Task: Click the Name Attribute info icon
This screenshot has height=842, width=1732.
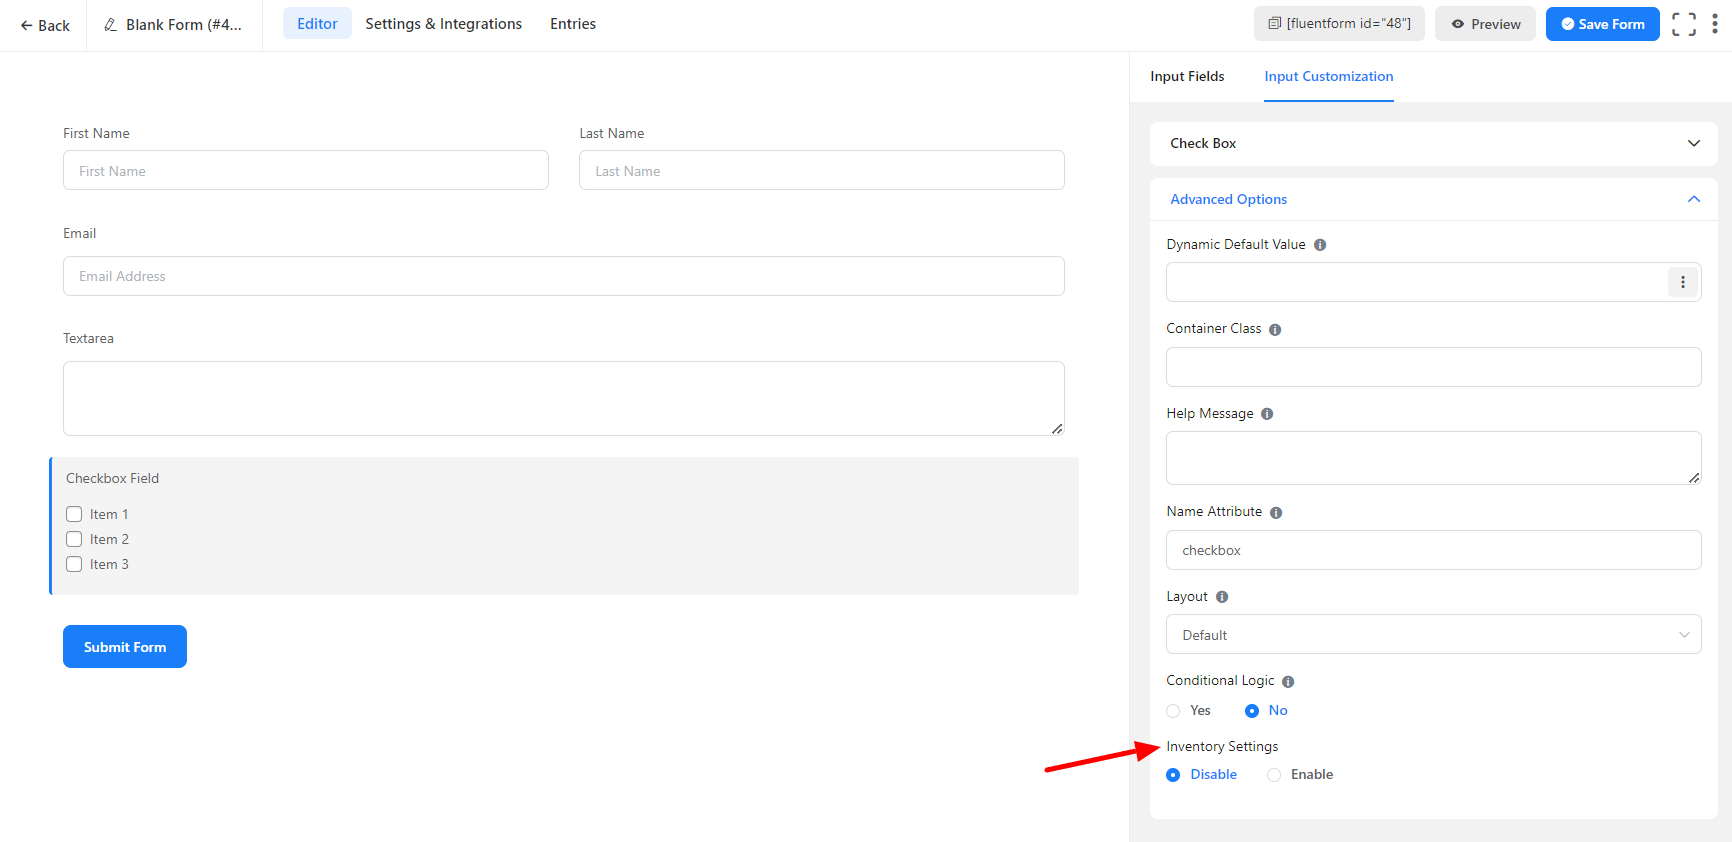Action: pyautogui.click(x=1276, y=513)
